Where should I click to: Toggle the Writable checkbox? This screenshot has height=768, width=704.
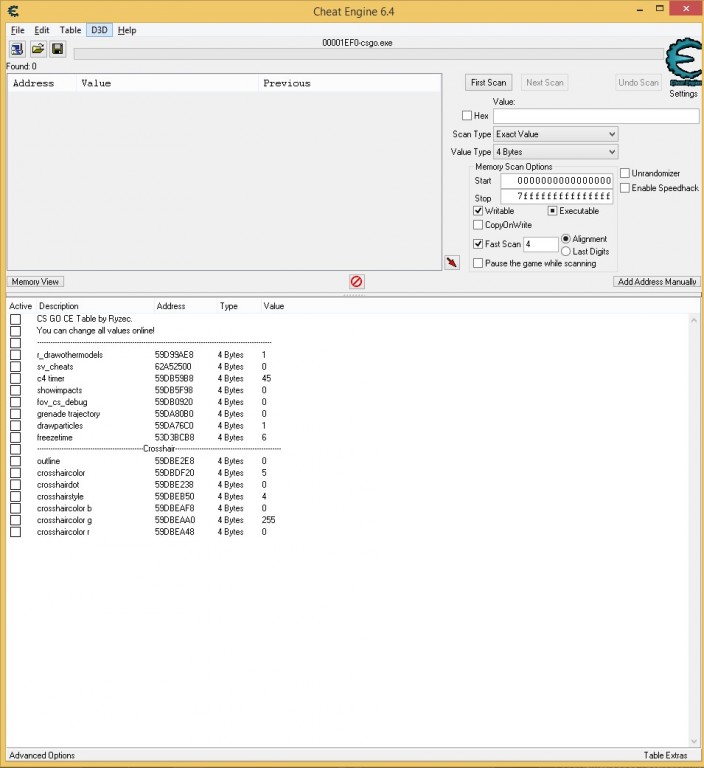point(478,211)
